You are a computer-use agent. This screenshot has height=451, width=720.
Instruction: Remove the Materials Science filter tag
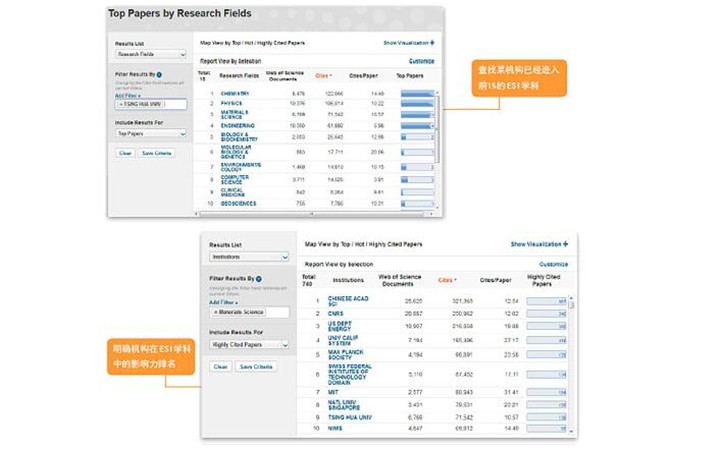[214, 313]
